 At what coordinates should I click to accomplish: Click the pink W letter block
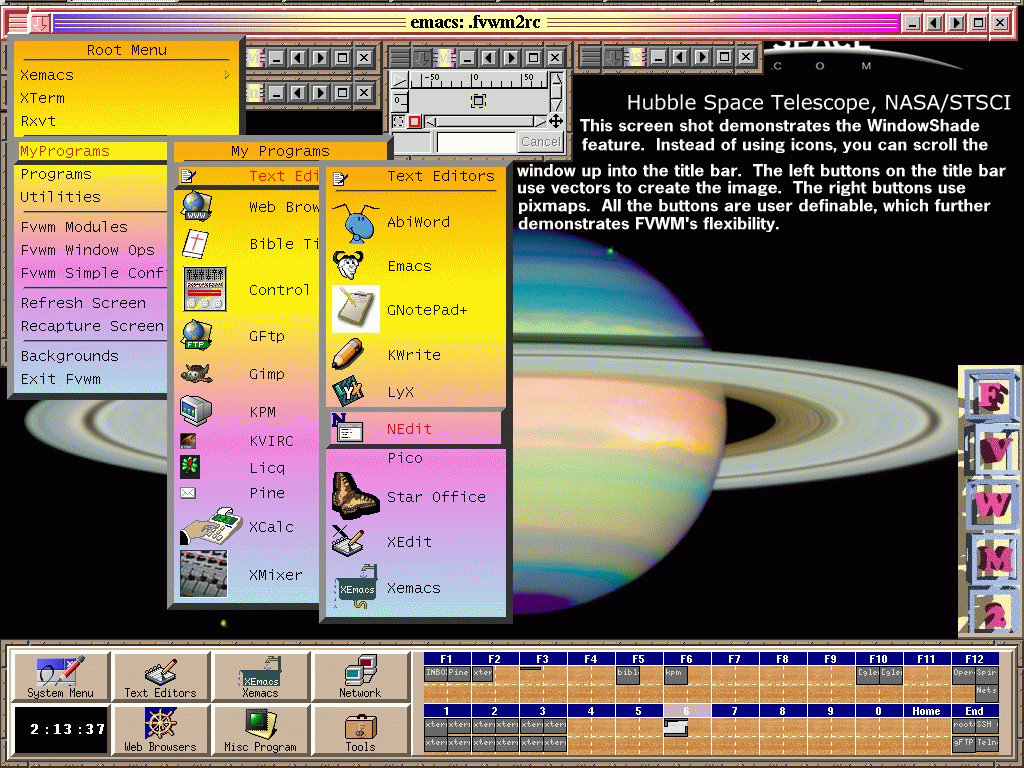point(991,505)
